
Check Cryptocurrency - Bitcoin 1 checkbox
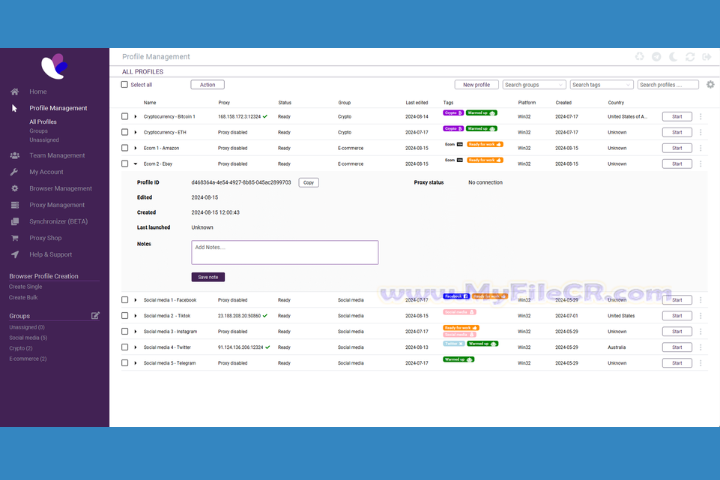pos(124,117)
